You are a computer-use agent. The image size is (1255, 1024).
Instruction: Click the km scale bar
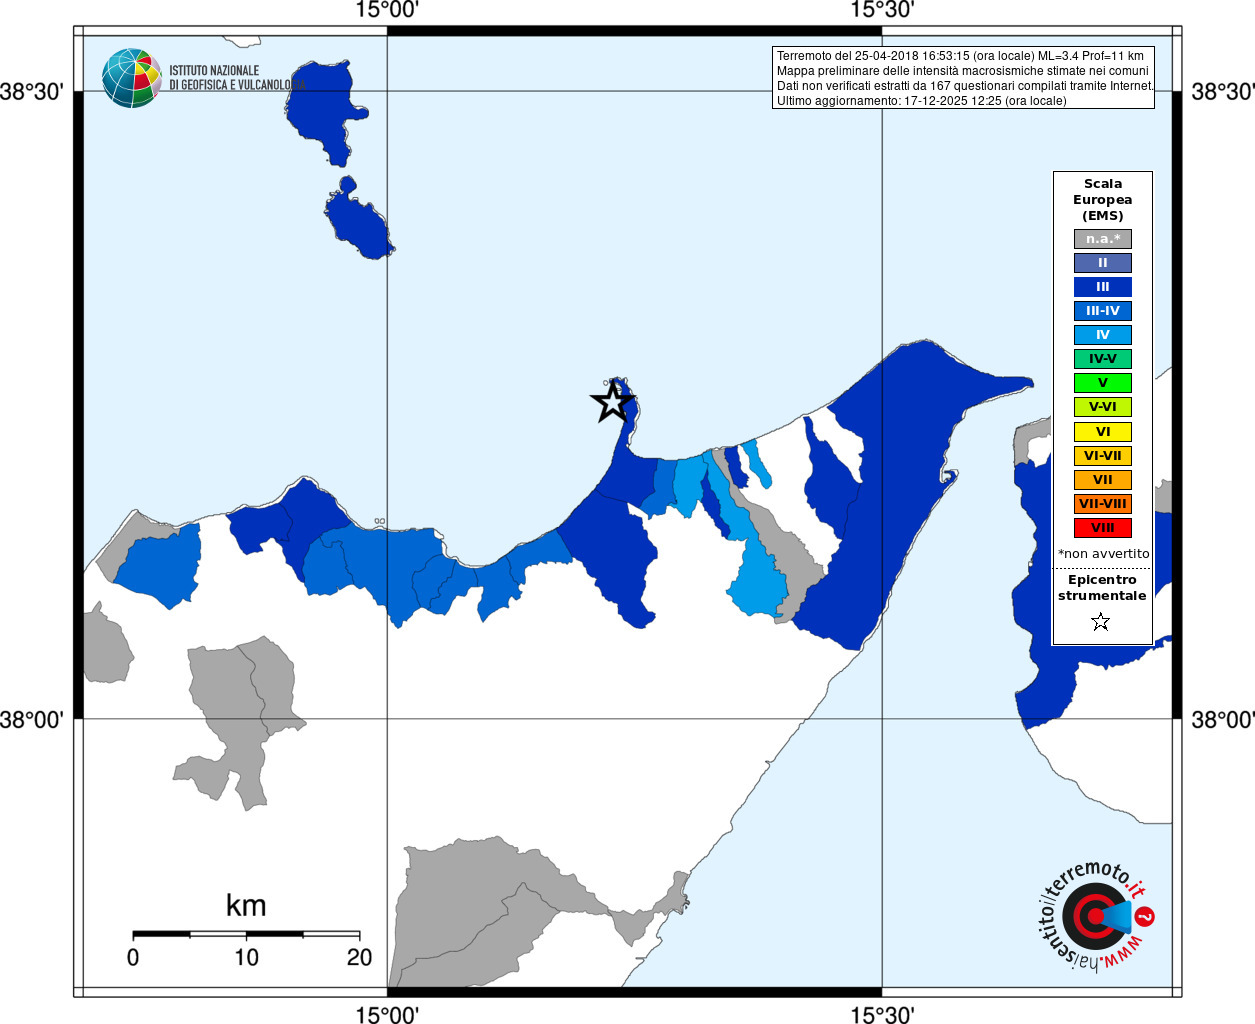(x=246, y=934)
